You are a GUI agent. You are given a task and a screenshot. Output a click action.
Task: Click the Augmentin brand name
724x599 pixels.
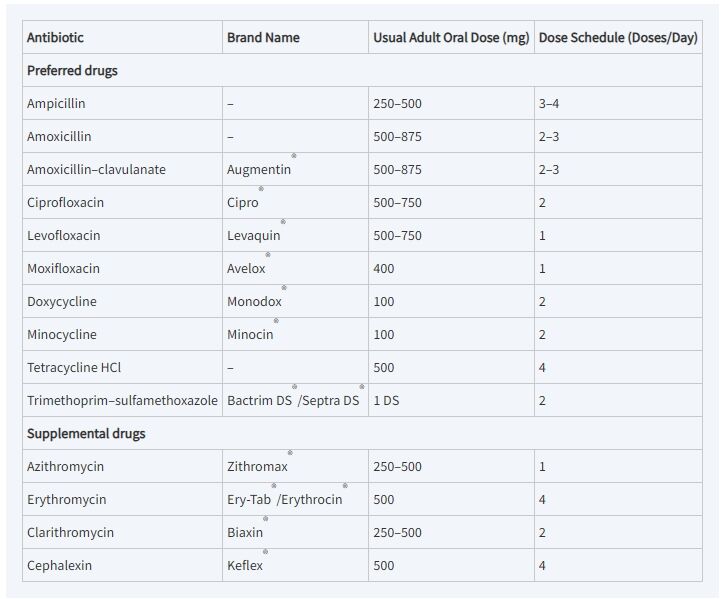pos(259,169)
